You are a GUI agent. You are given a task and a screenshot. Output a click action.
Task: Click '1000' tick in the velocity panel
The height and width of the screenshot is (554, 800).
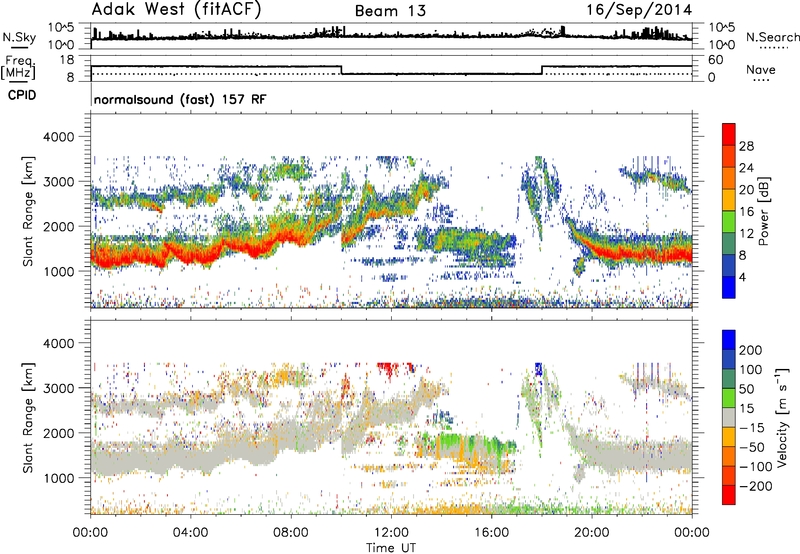tap(58, 479)
